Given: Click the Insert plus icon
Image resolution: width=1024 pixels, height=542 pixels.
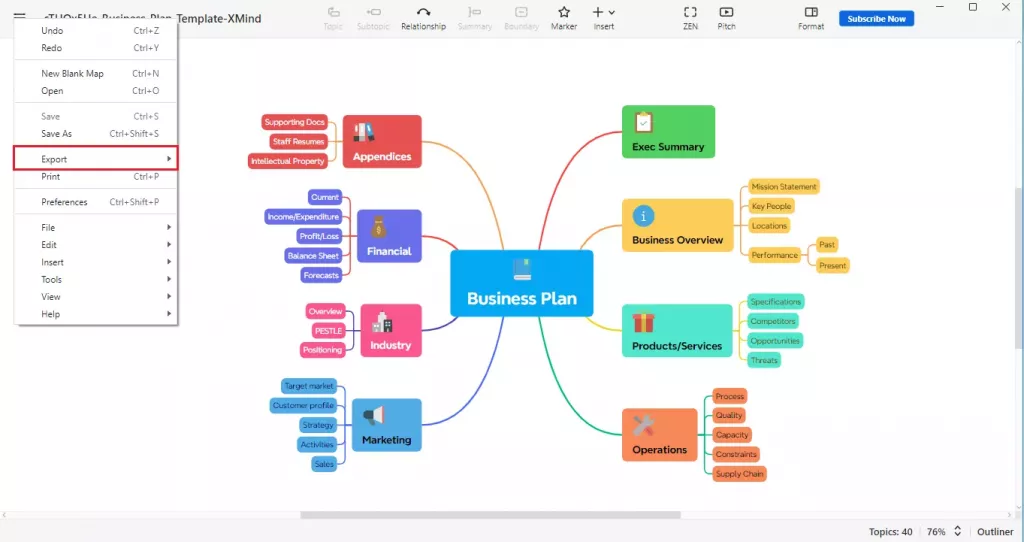Looking at the screenshot, I should pos(598,12).
